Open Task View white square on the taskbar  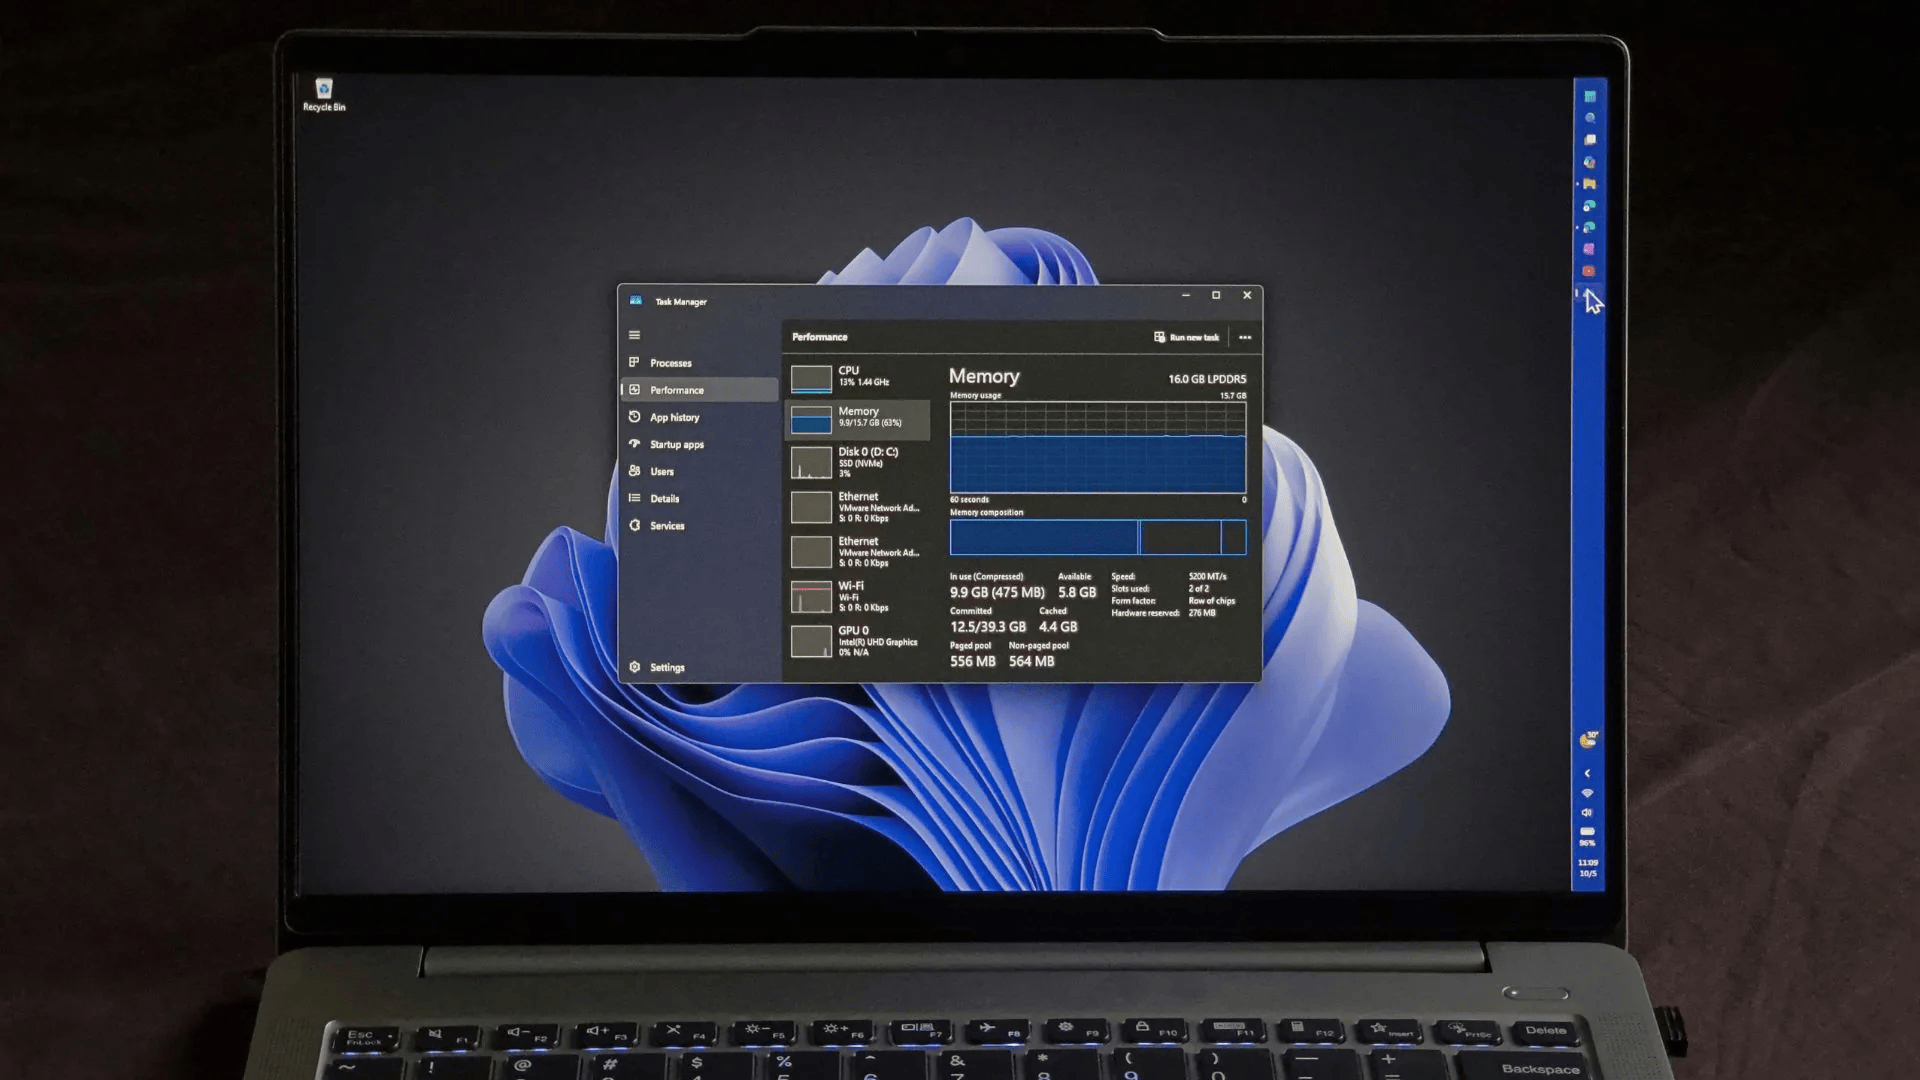click(x=1589, y=140)
